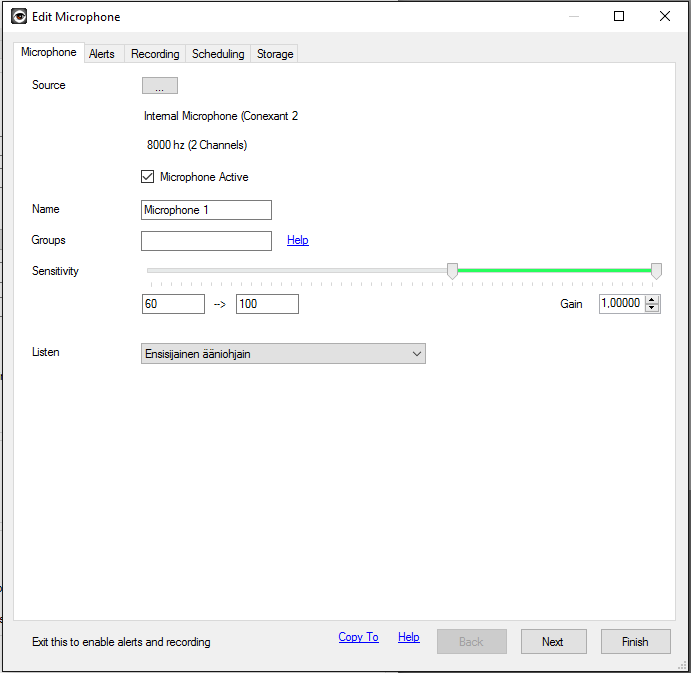Screen dimensions: 691x673
Task: Click the Copy To link
Action: pos(358,637)
